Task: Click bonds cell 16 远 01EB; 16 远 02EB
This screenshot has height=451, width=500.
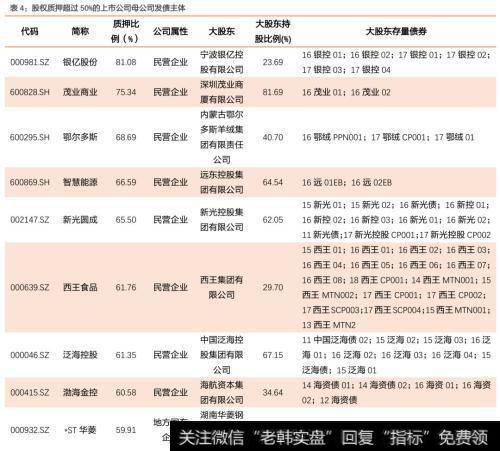Action: point(347,182)
